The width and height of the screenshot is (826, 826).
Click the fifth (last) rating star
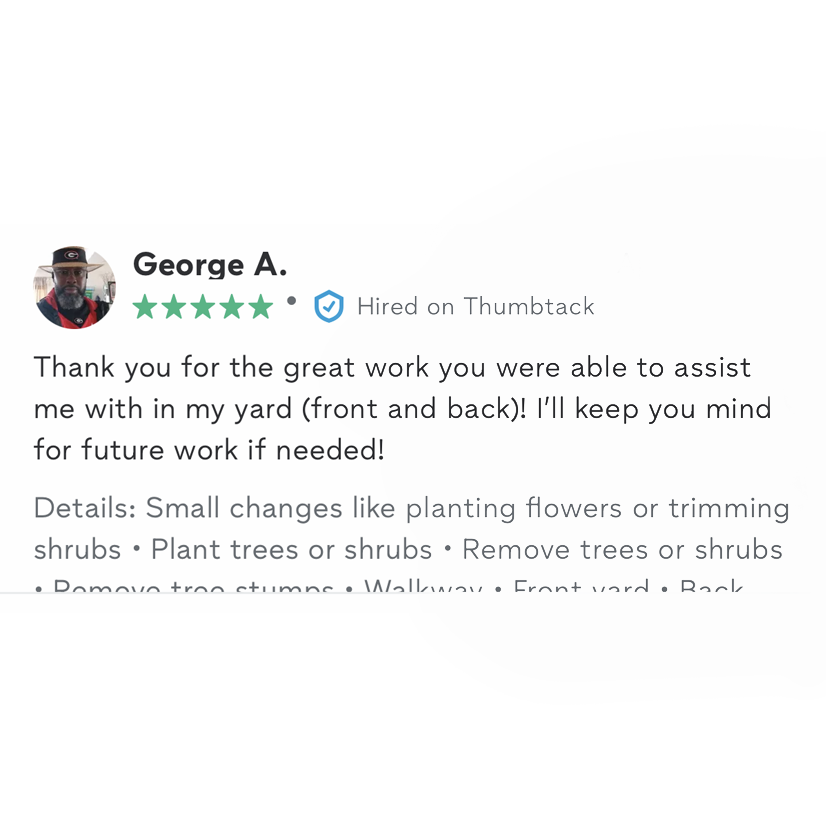[x=261, y=307]
